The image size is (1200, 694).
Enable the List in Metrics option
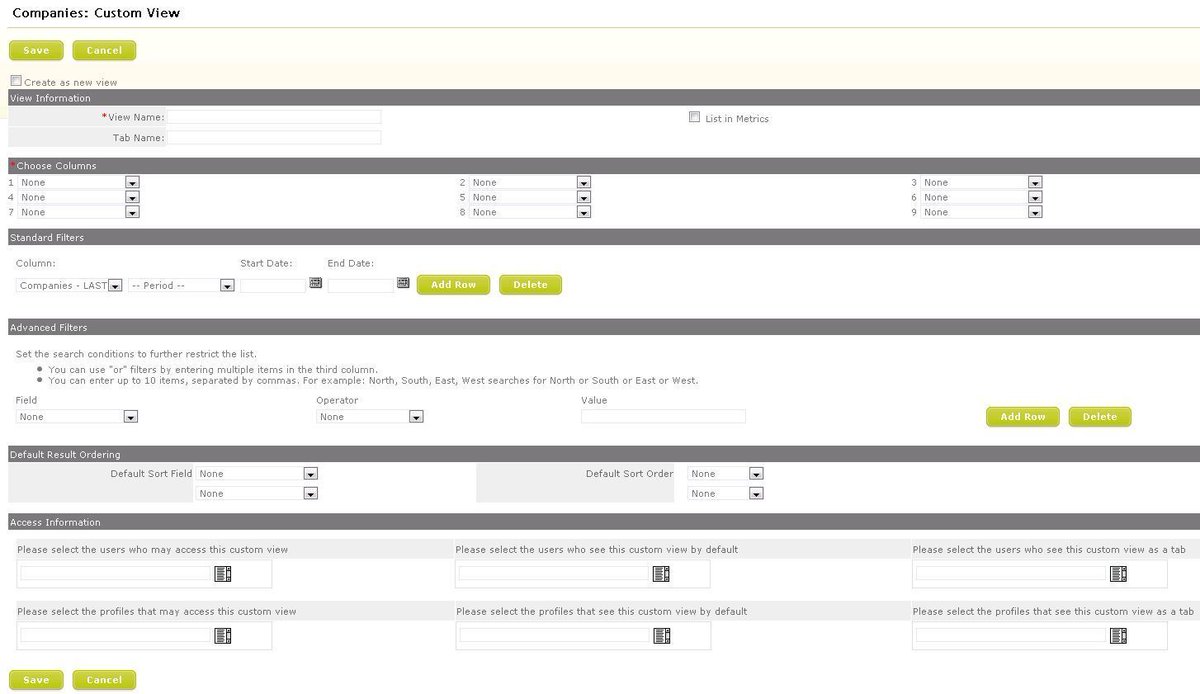point(694,117)
